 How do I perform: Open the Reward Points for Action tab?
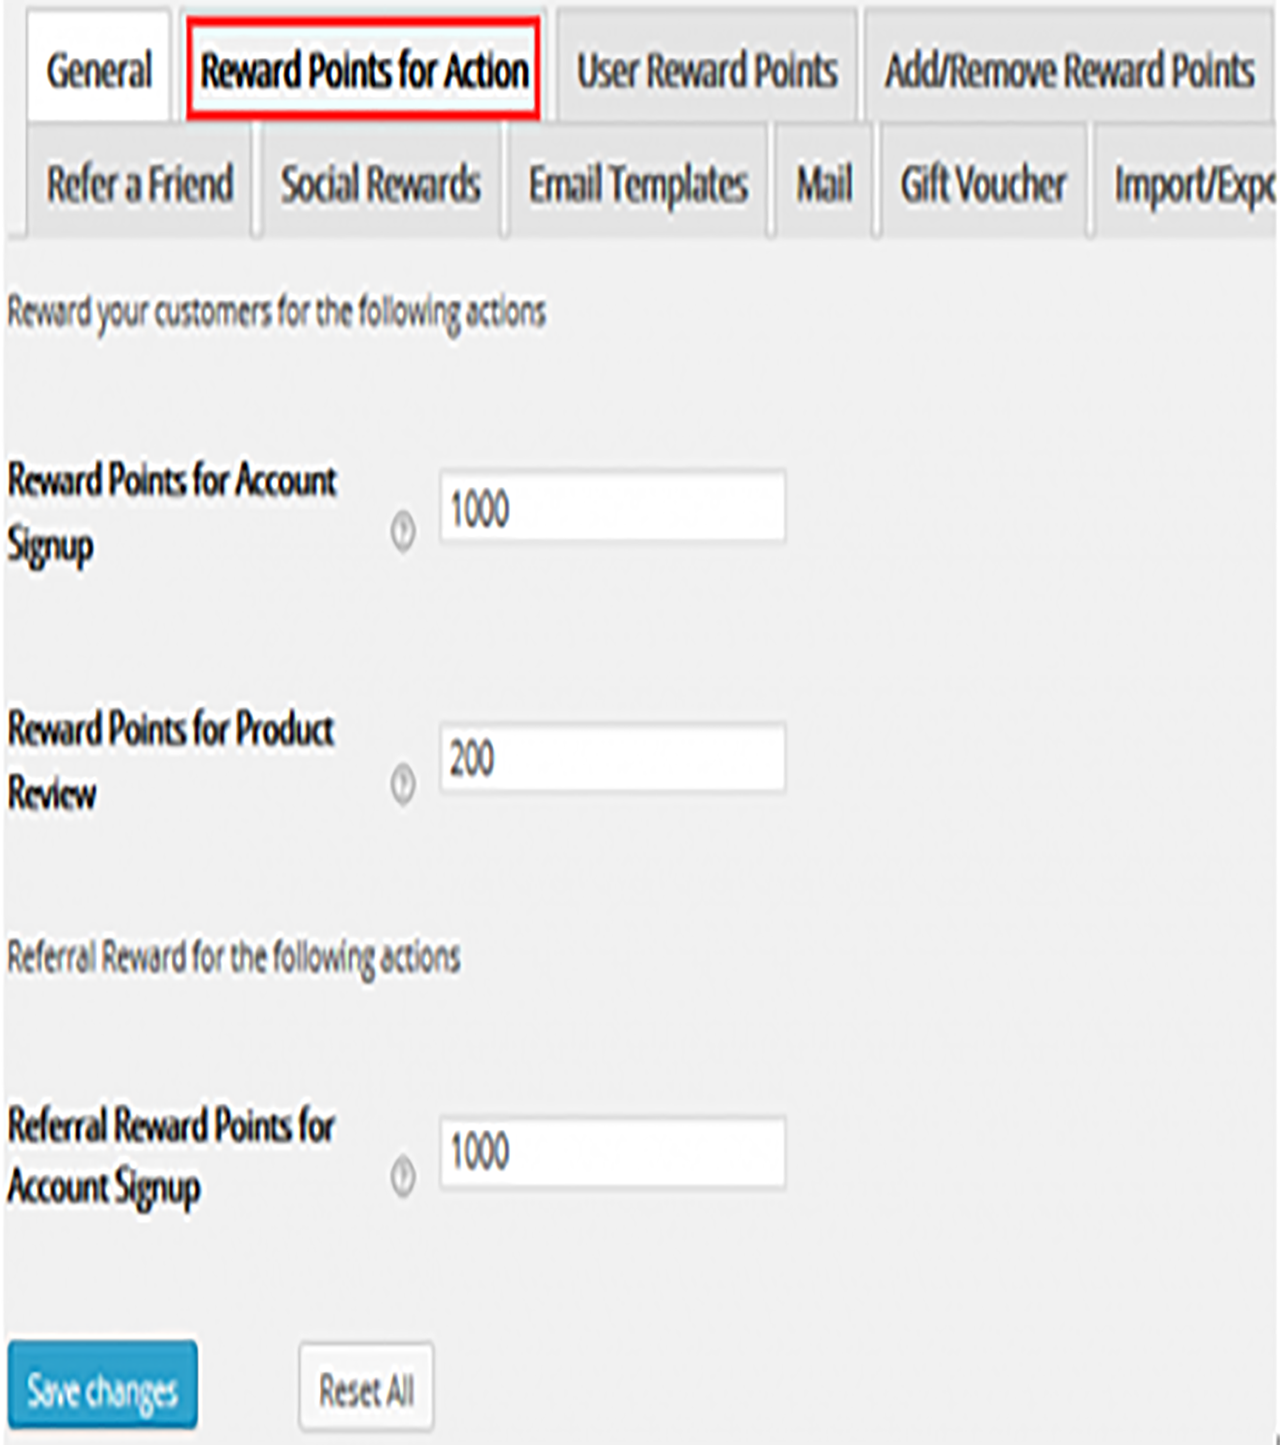point(365,70)
